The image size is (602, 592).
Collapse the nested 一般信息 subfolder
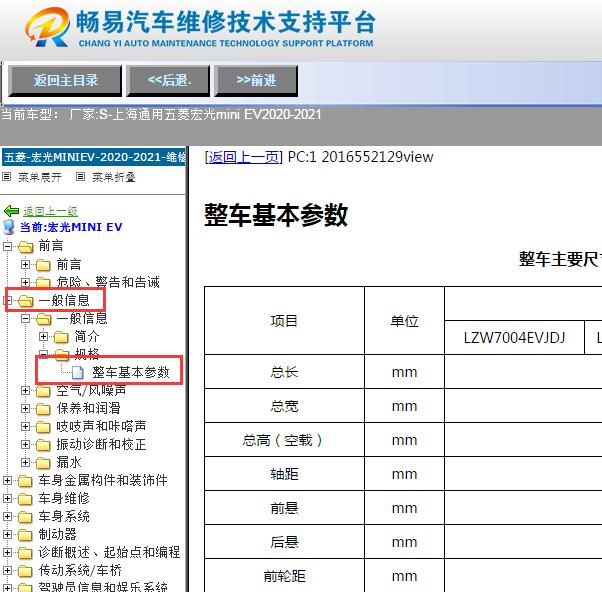(25, 318)
